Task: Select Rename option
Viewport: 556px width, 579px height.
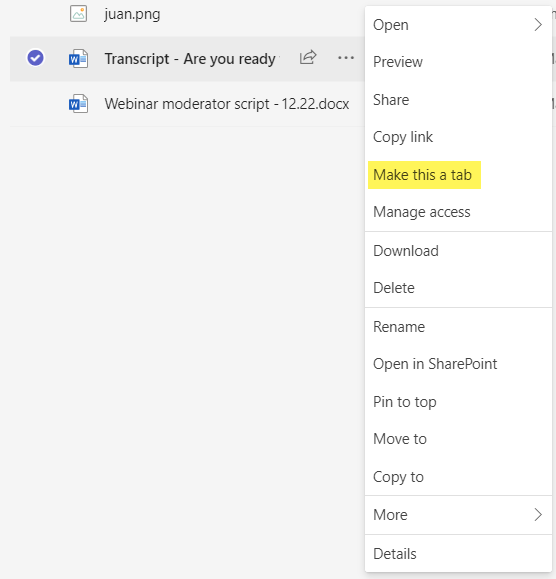Action: [399, 327]
